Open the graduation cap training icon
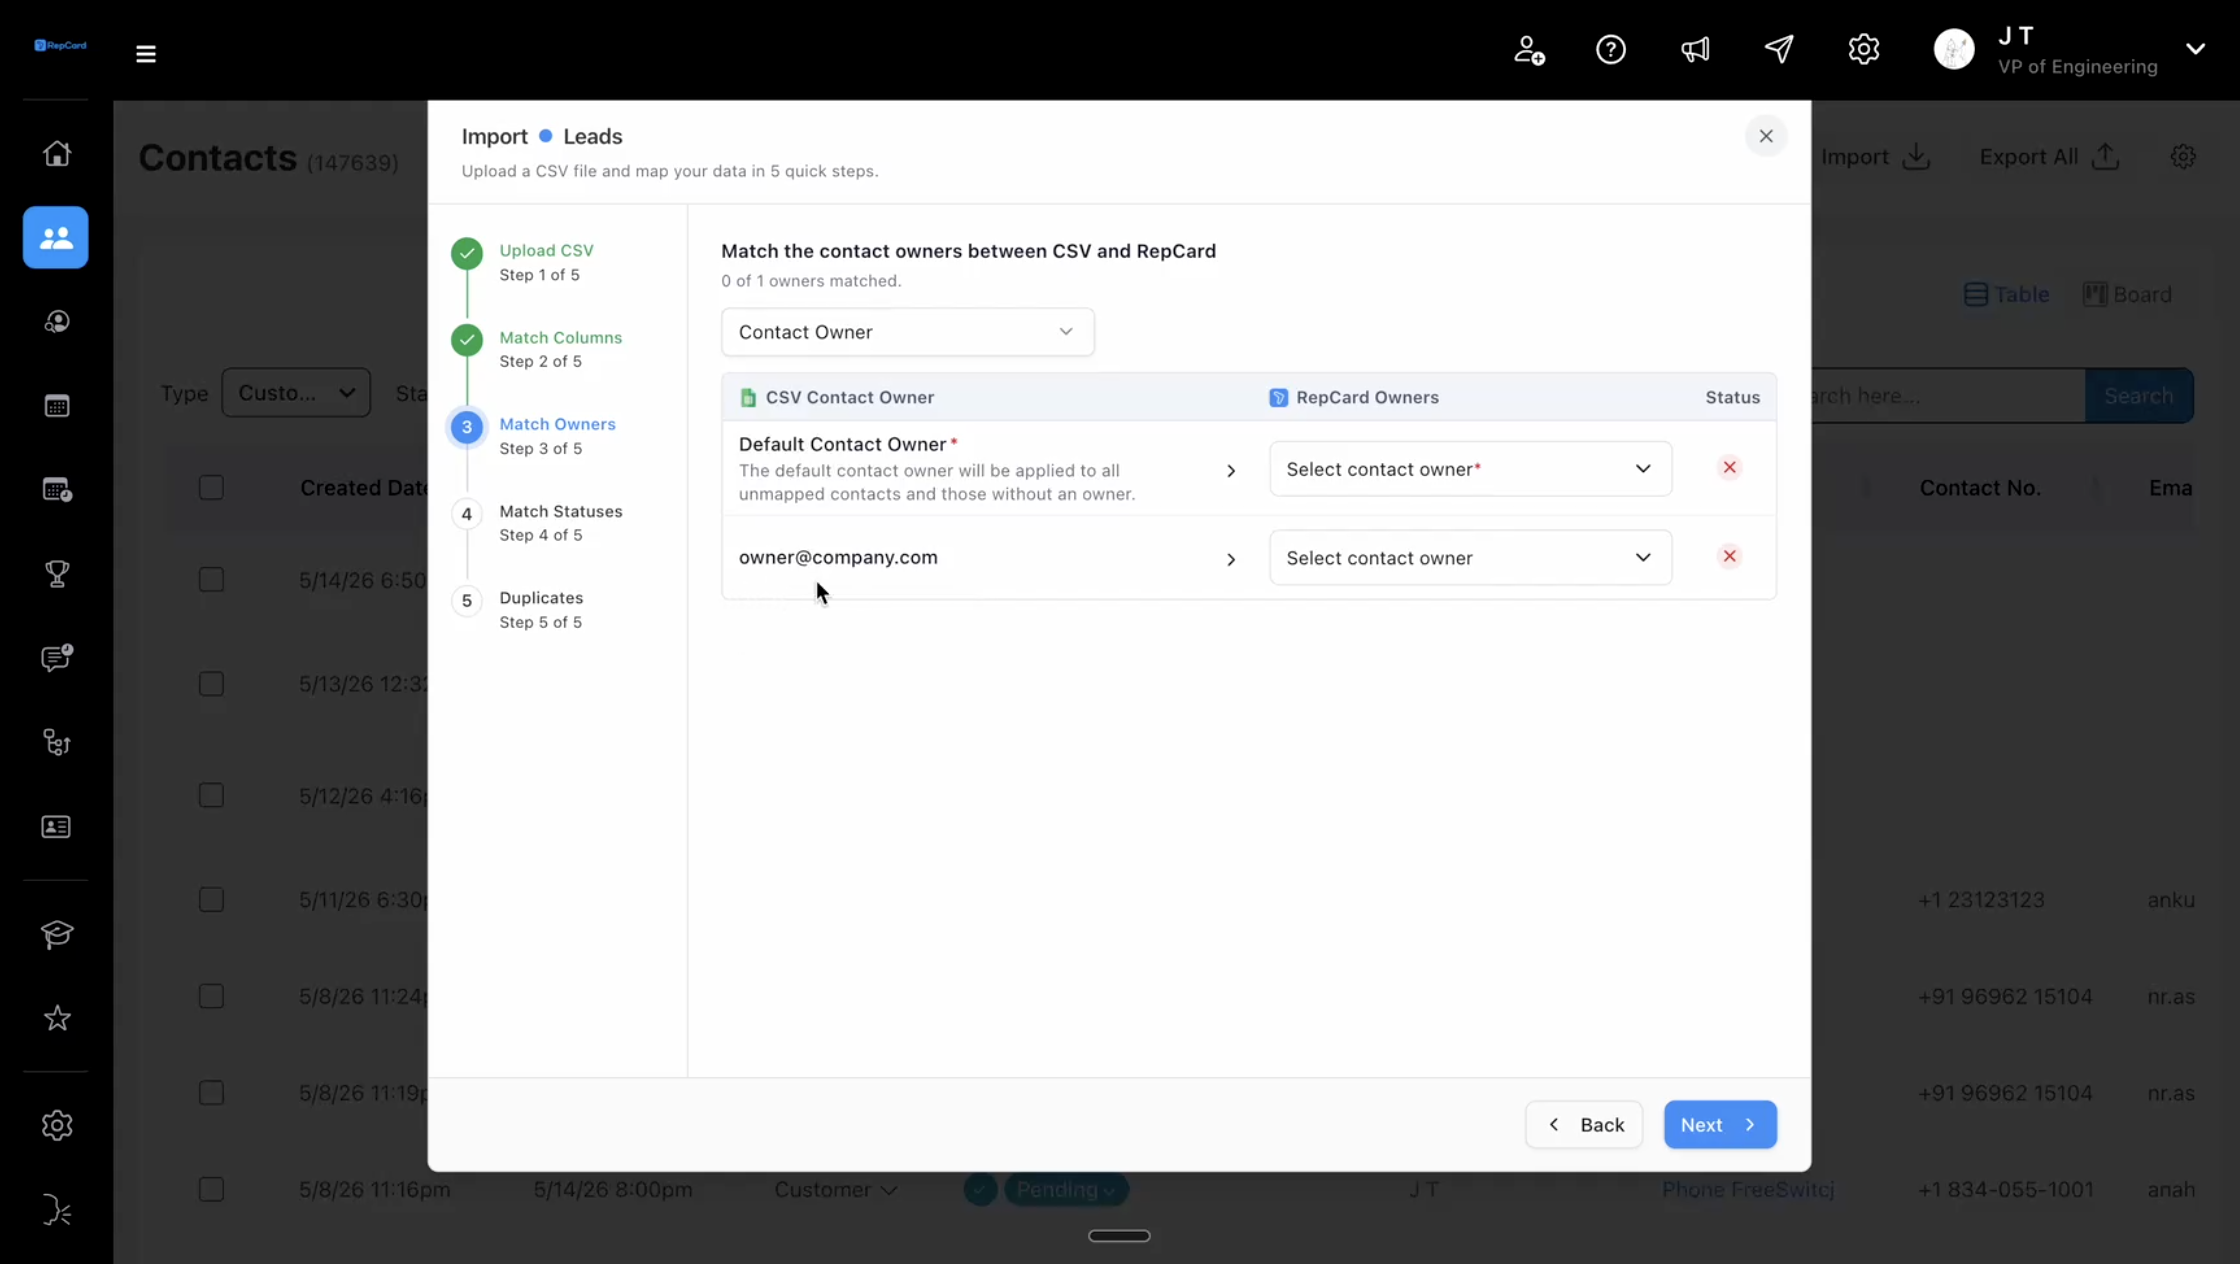Screen dimensions: 2240x1264 tap(56, 934)
